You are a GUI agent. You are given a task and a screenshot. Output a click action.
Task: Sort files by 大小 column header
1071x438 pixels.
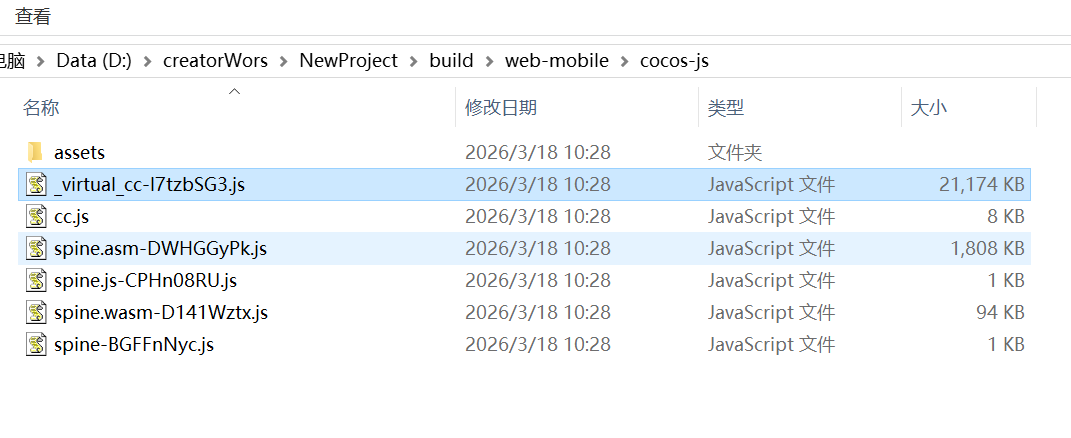[928, 108]
